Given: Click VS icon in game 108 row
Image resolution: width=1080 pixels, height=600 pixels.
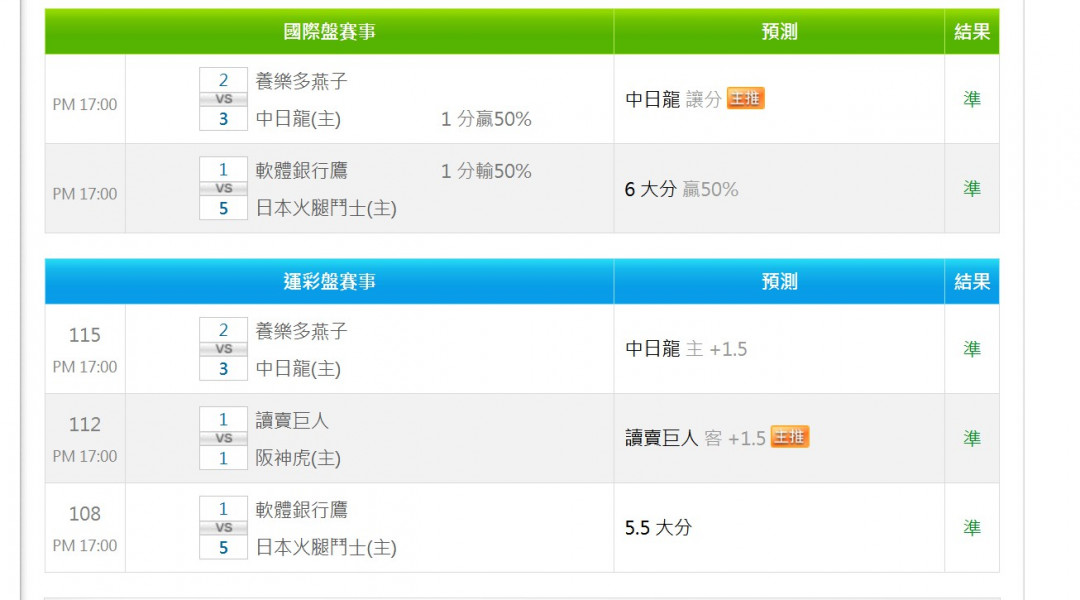Looking at the screenshot, I should 223,527.
